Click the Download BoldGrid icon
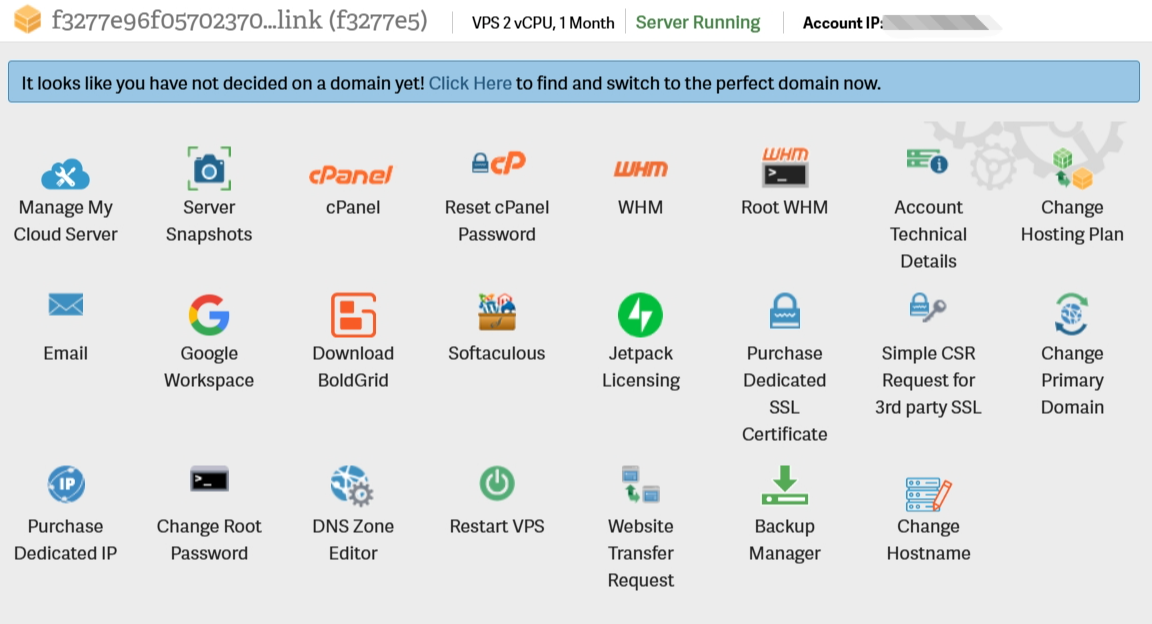Screen dimensions: 1152x624 353,315
